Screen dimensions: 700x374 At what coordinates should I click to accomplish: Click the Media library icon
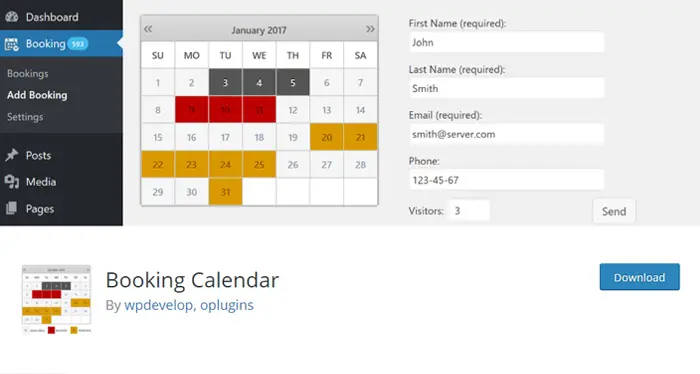pos(12,182)
